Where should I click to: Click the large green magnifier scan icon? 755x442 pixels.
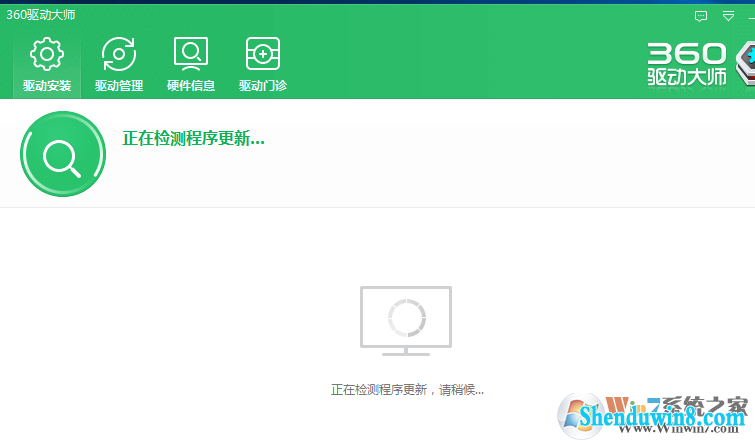coord(63,154)
